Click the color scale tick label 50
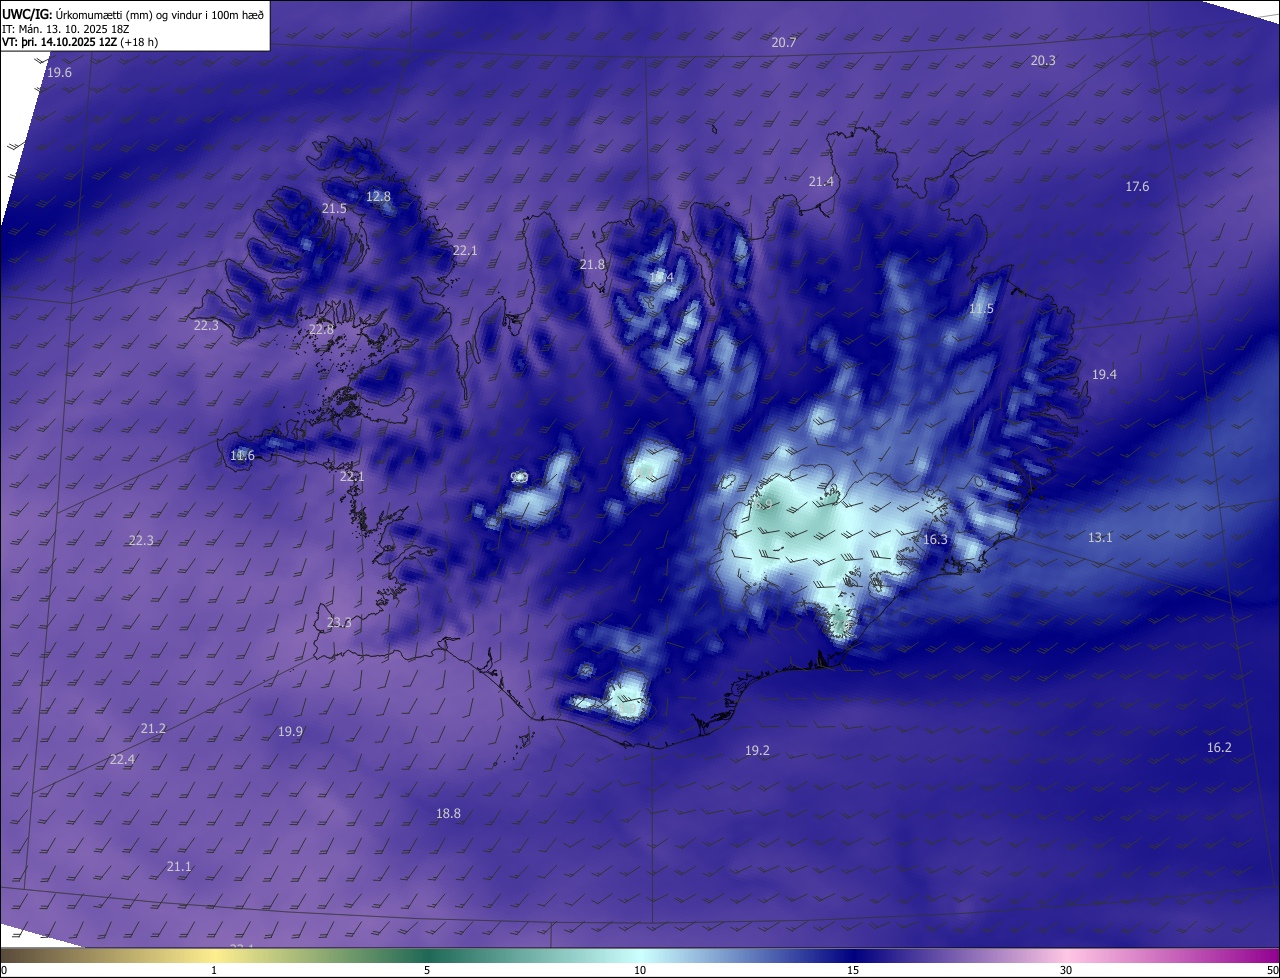The height and width of the screenshot is (978, 1280). (1273, 970)
